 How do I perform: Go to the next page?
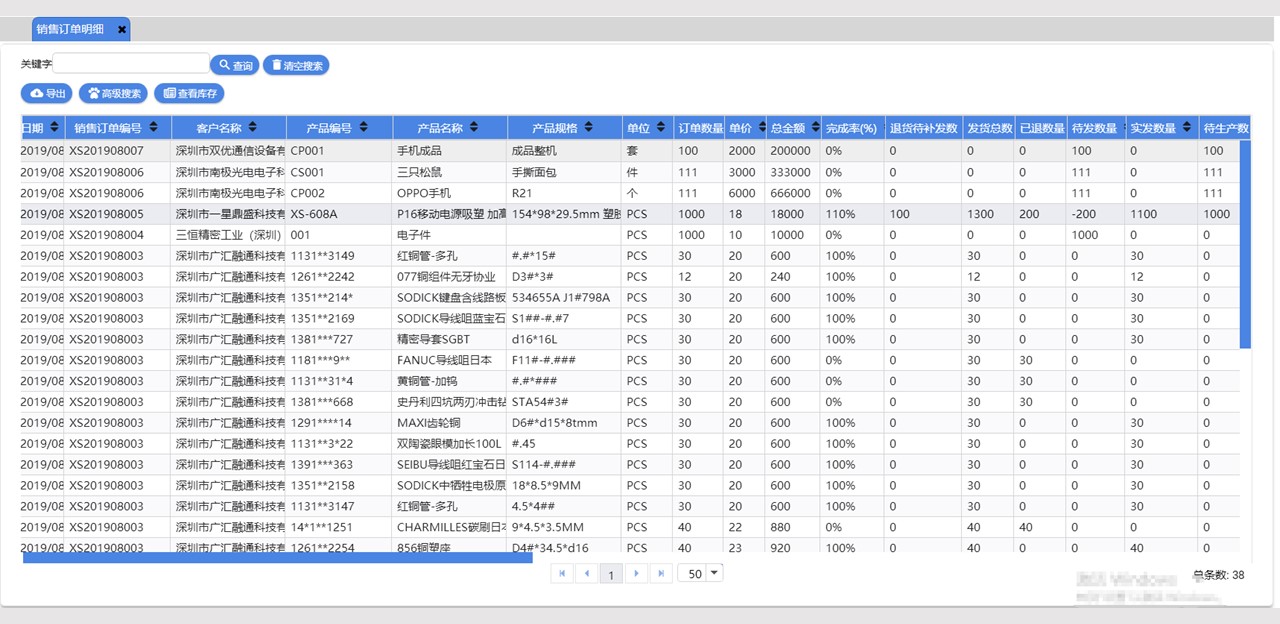tap(635, 573)
